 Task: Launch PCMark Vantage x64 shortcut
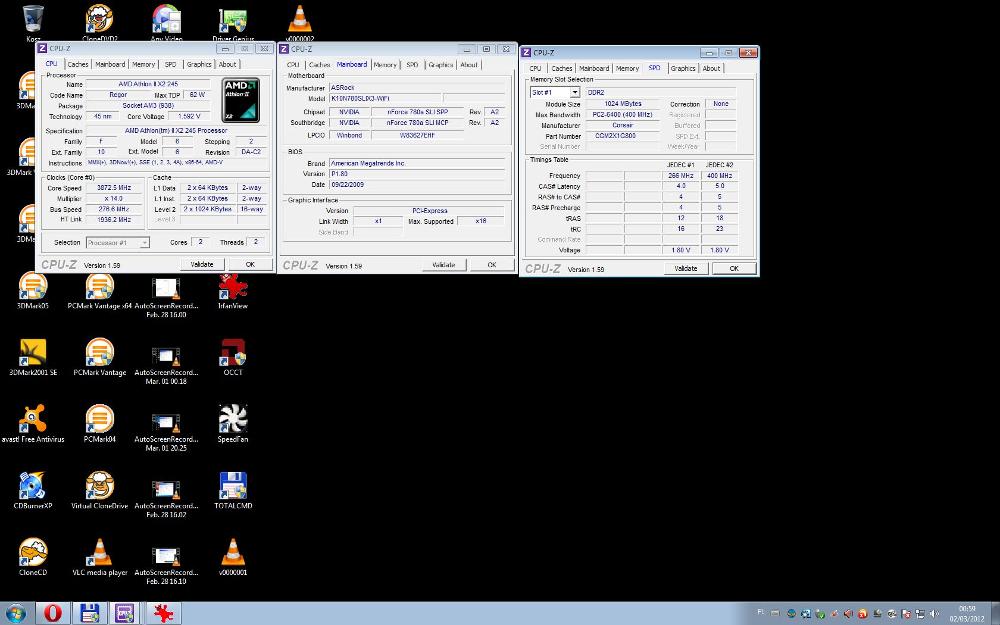pos(99,290)
